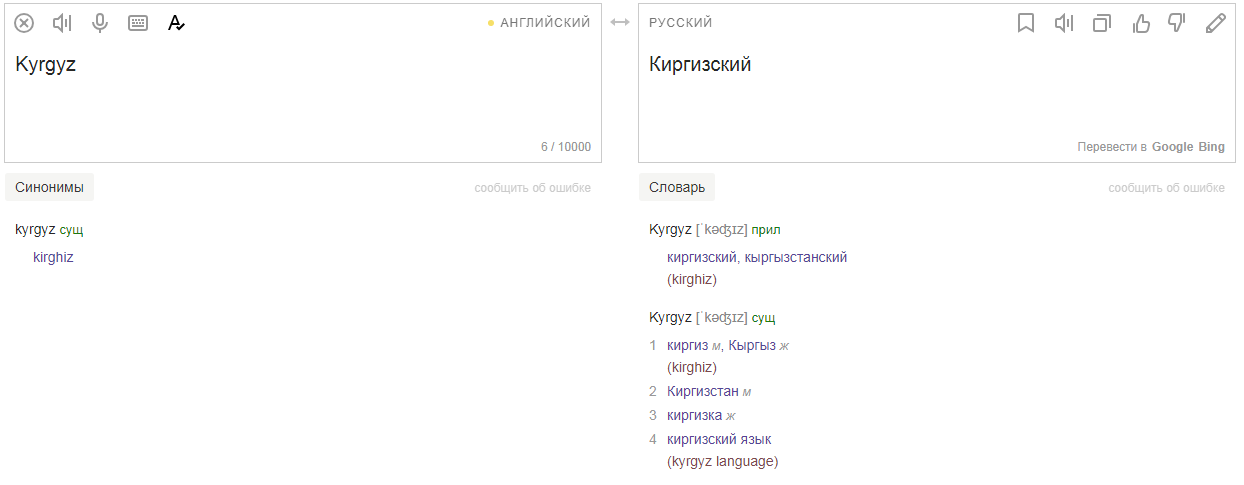Viewport: 1244px width, 485px height.
Task: Open translation in Google
Action: tap(1172, 147)
